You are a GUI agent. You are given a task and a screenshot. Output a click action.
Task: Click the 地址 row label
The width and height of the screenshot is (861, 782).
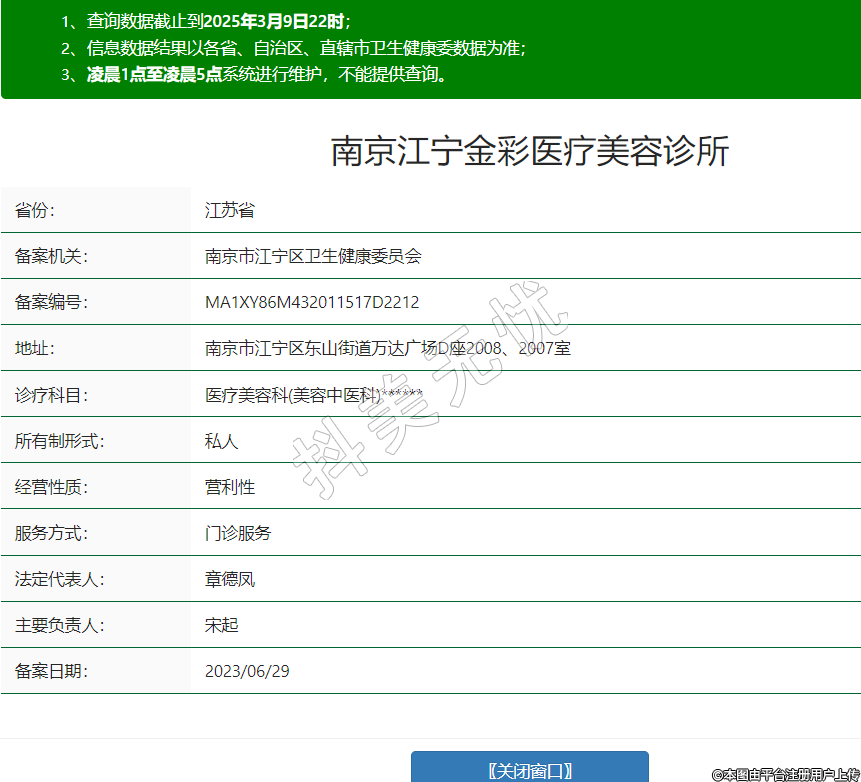pyautogui.click(x=35, y=349)
